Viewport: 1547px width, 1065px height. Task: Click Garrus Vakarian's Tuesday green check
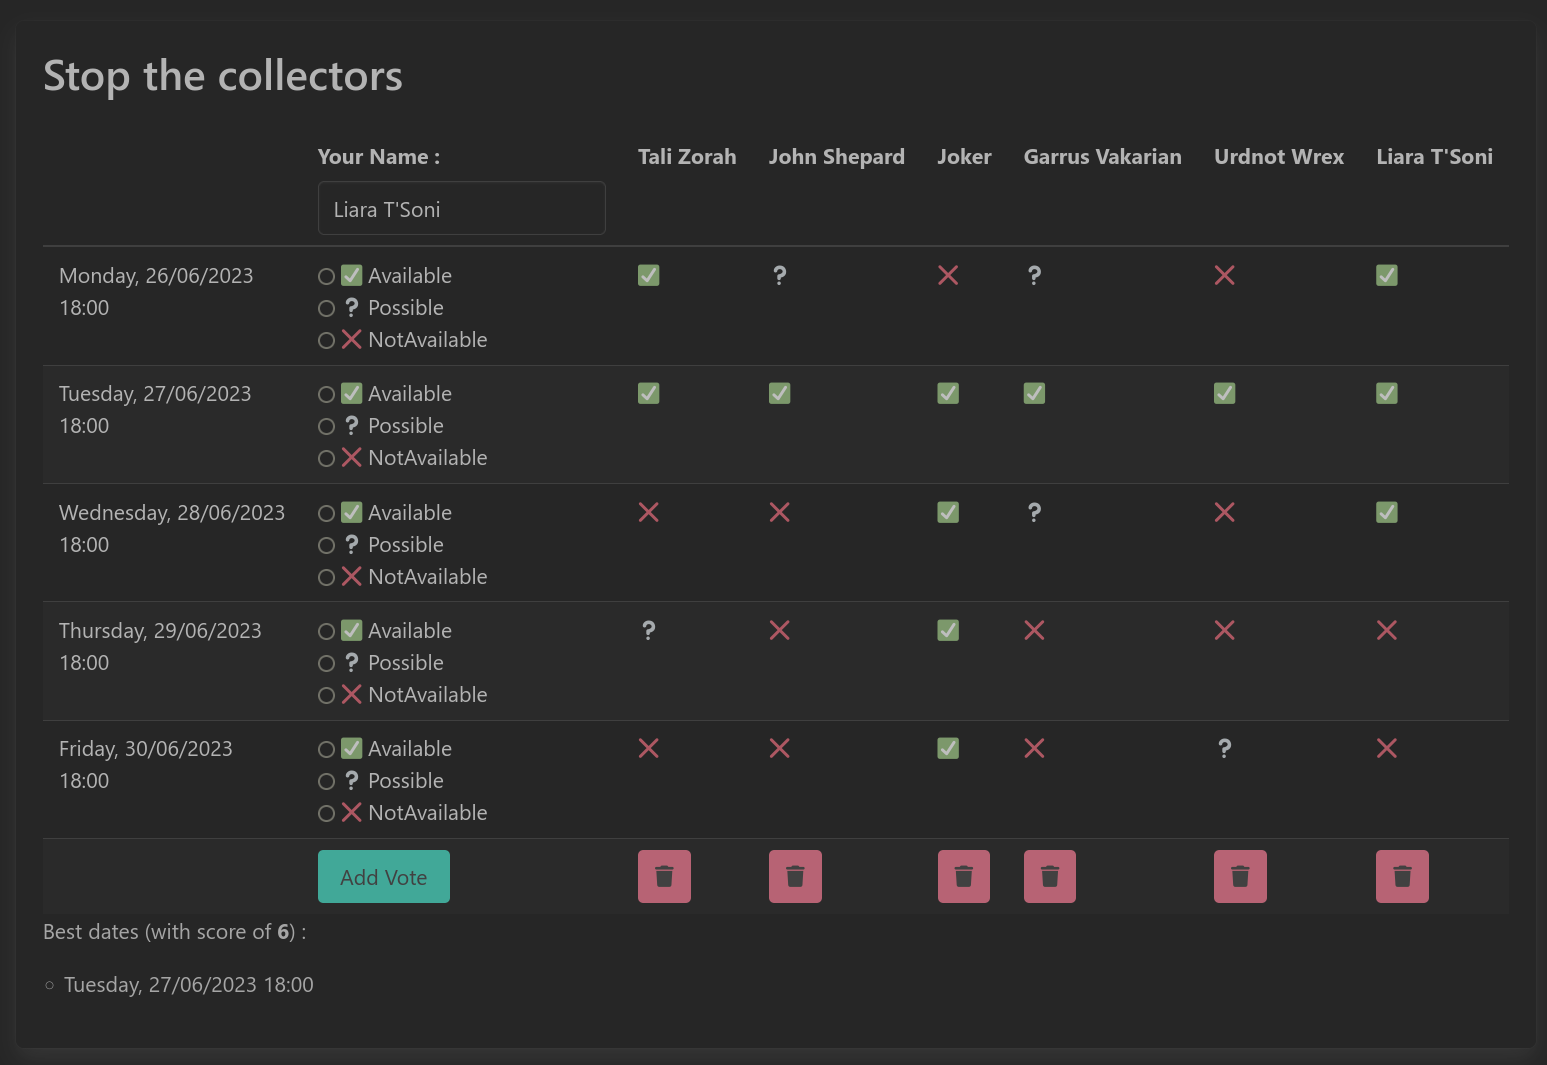tap(1035, 393)
